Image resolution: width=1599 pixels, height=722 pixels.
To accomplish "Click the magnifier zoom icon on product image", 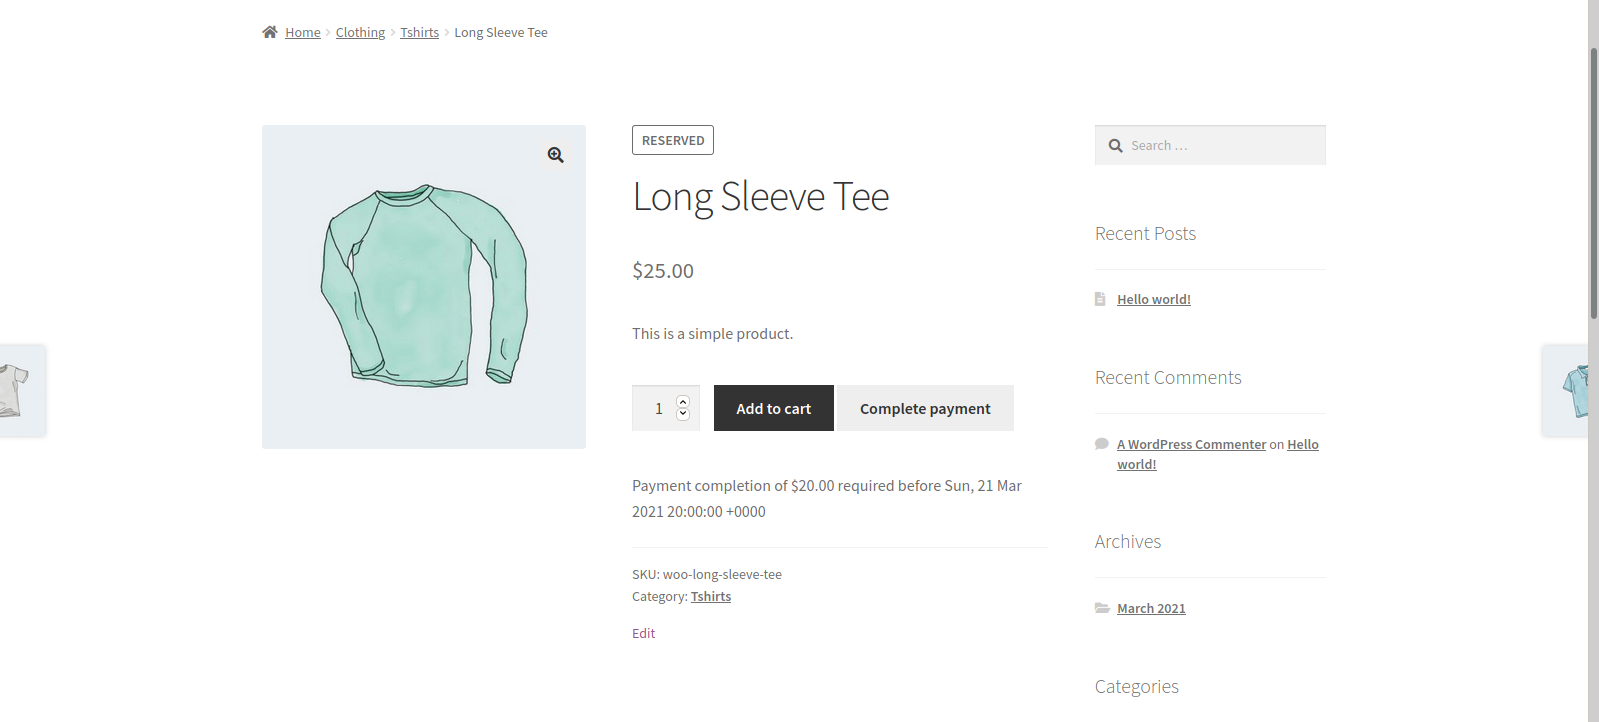I will [556, 155].
